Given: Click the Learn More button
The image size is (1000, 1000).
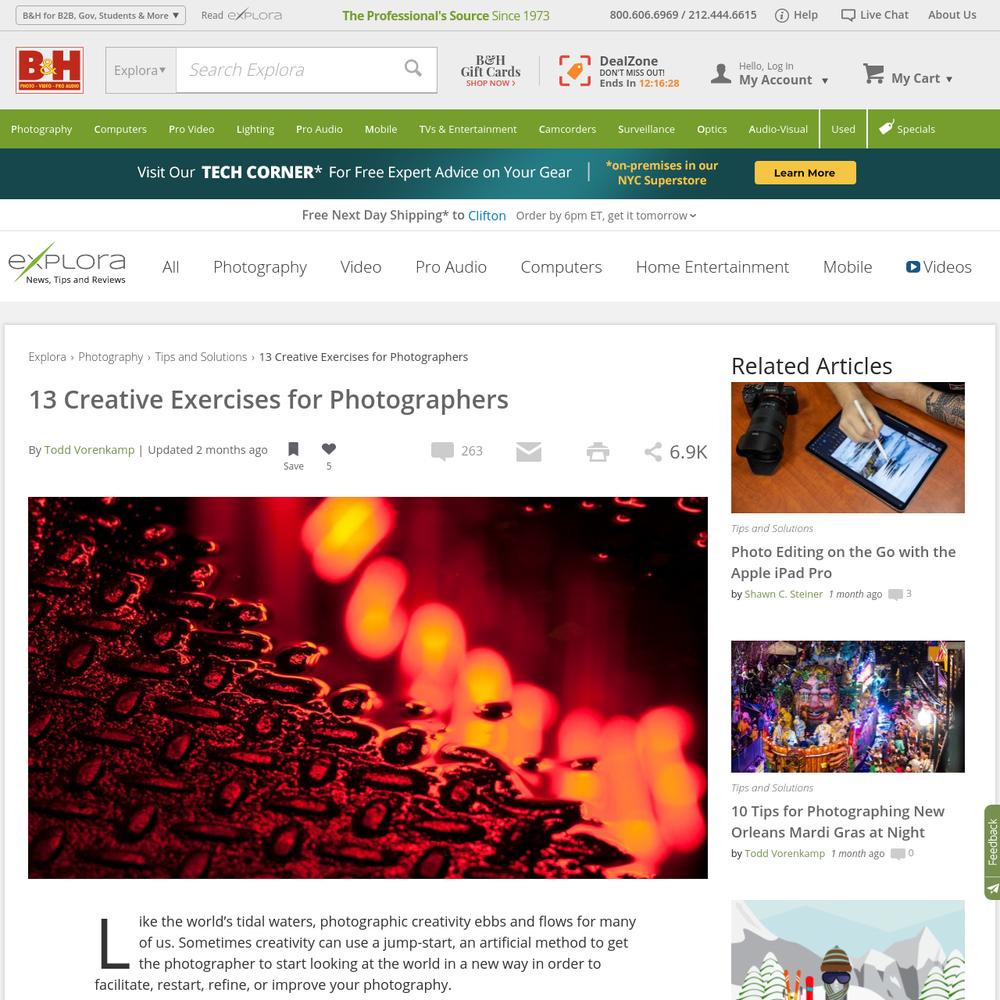Looking at the screenshot, I should [805, 173].
